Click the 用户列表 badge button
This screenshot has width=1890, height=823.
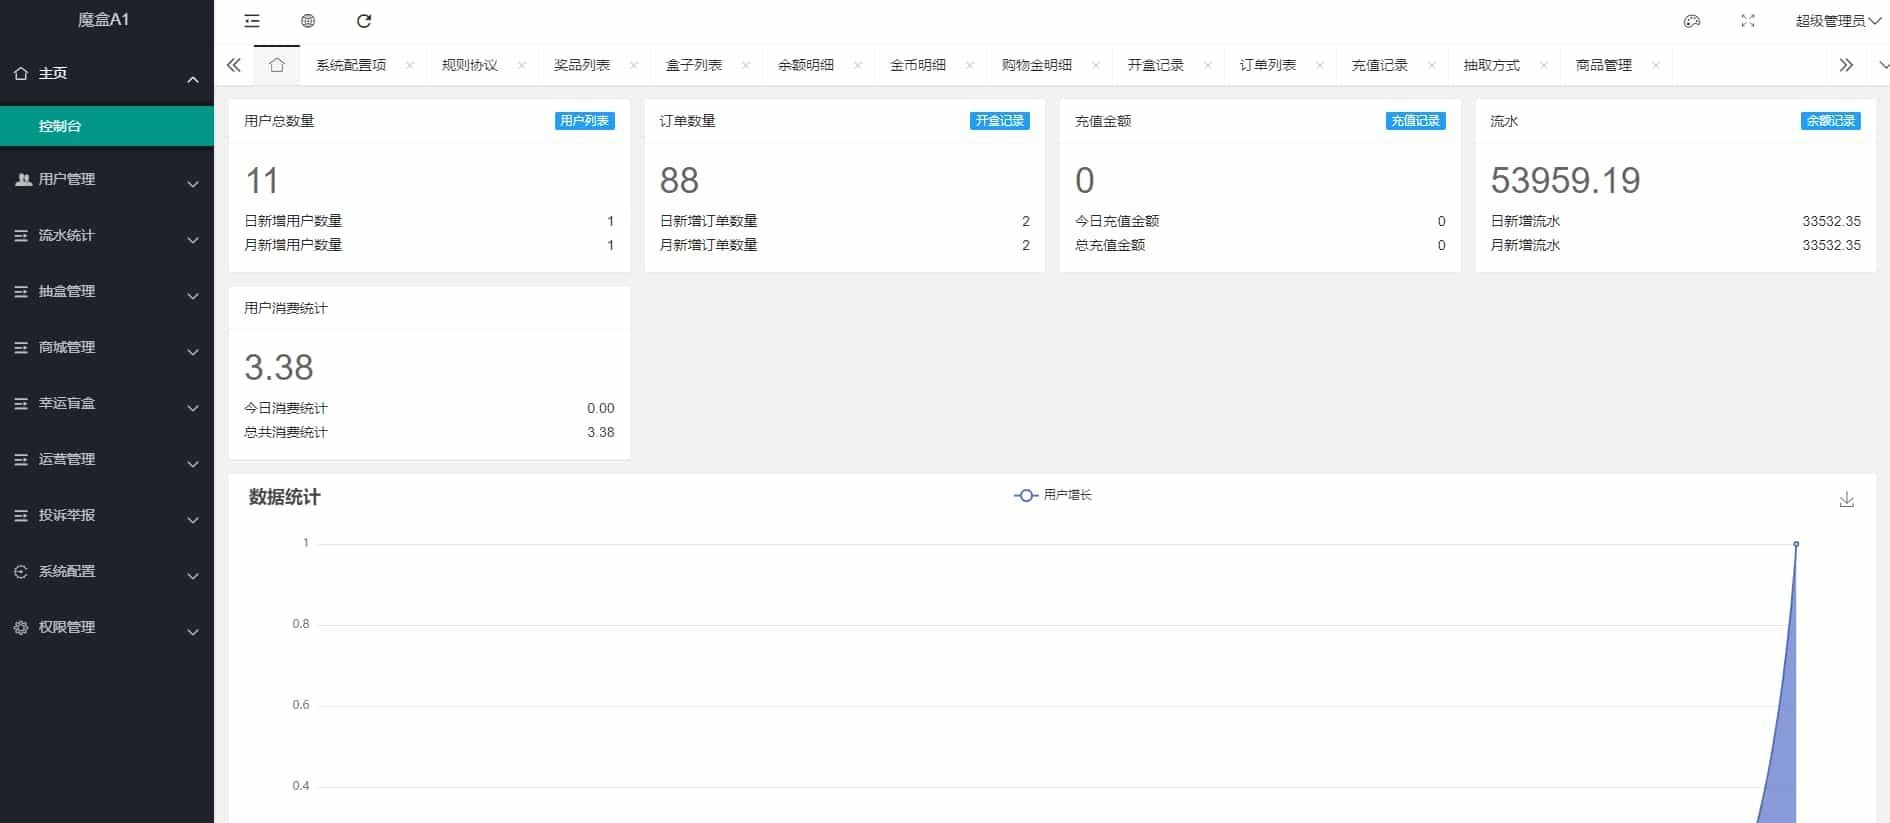pyautogui.click(x=584, y=121)
